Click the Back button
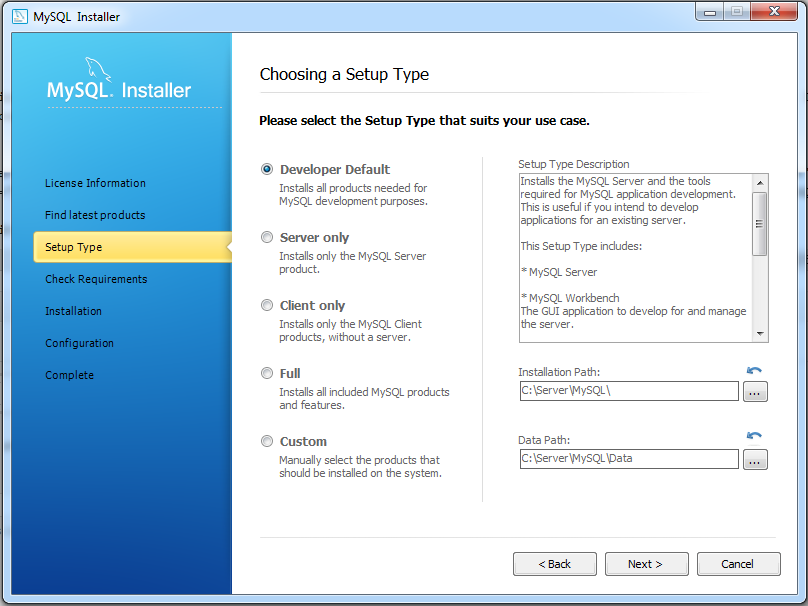 (x=554, y=564)
